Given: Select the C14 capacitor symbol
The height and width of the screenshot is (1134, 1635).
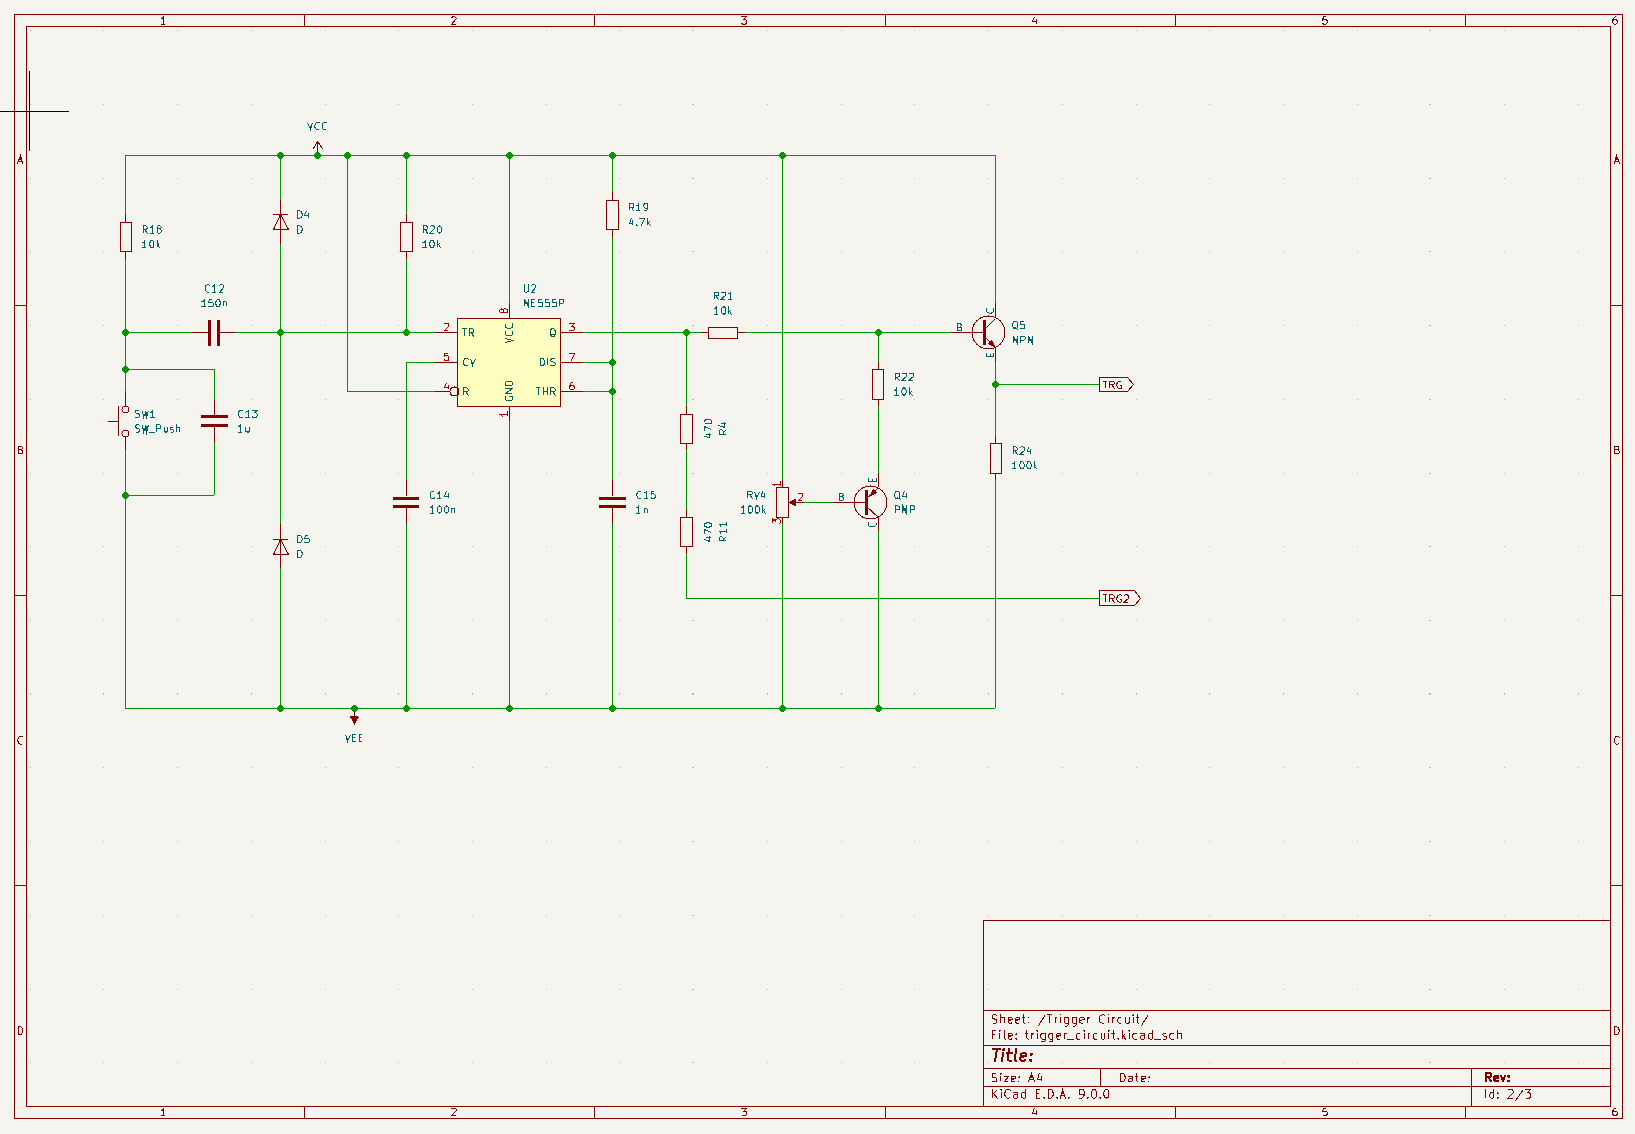Looking at the screenshot, I should point(406,502).
